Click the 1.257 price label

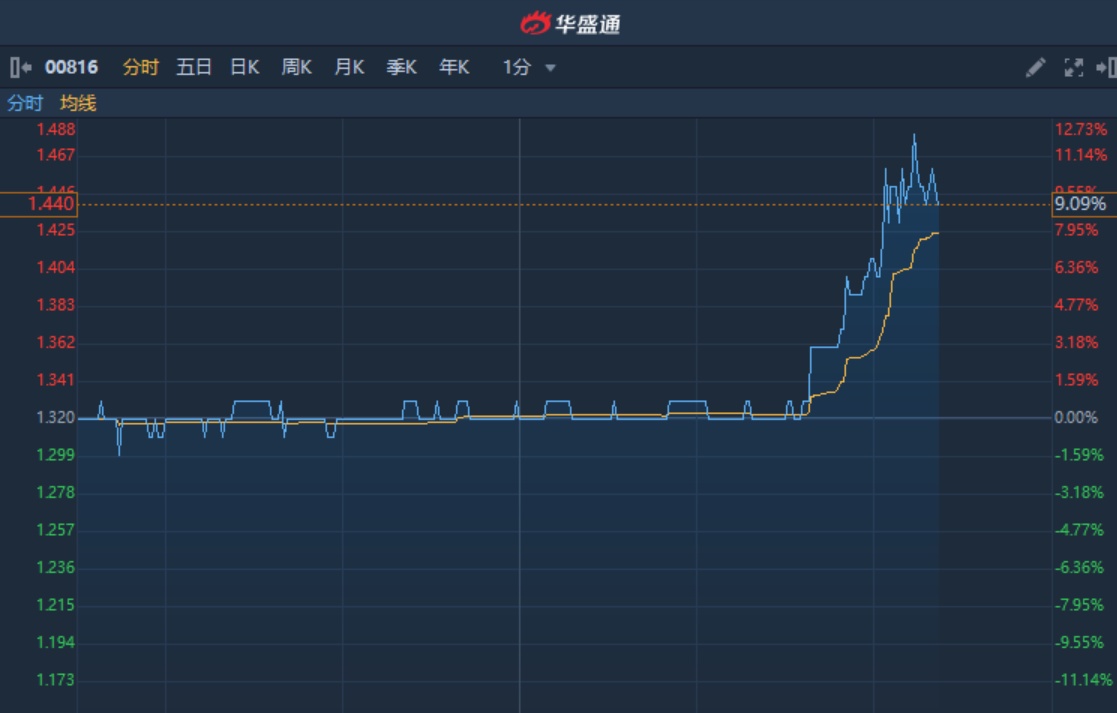(56, 530)
